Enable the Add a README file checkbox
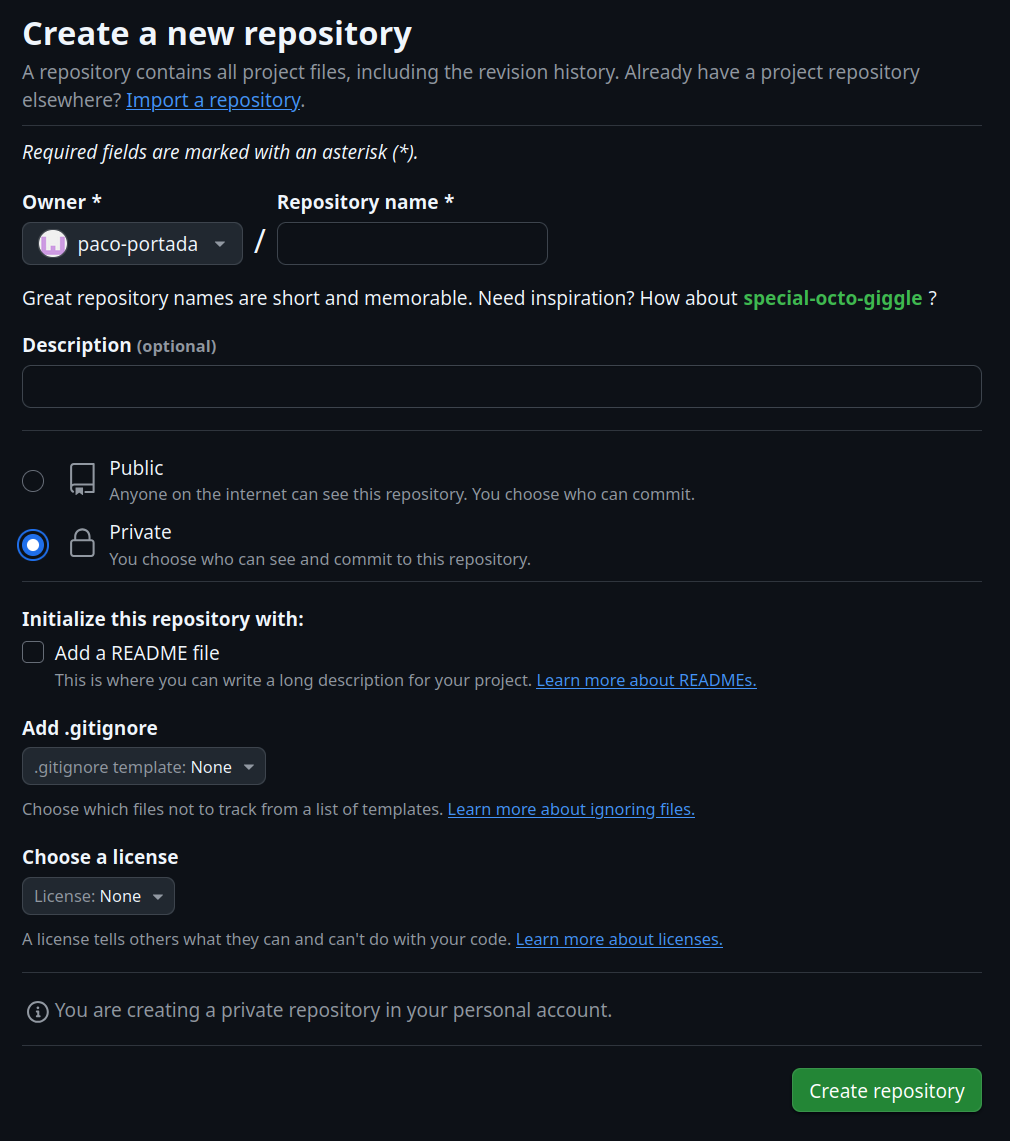 click(x=33, y=652)
